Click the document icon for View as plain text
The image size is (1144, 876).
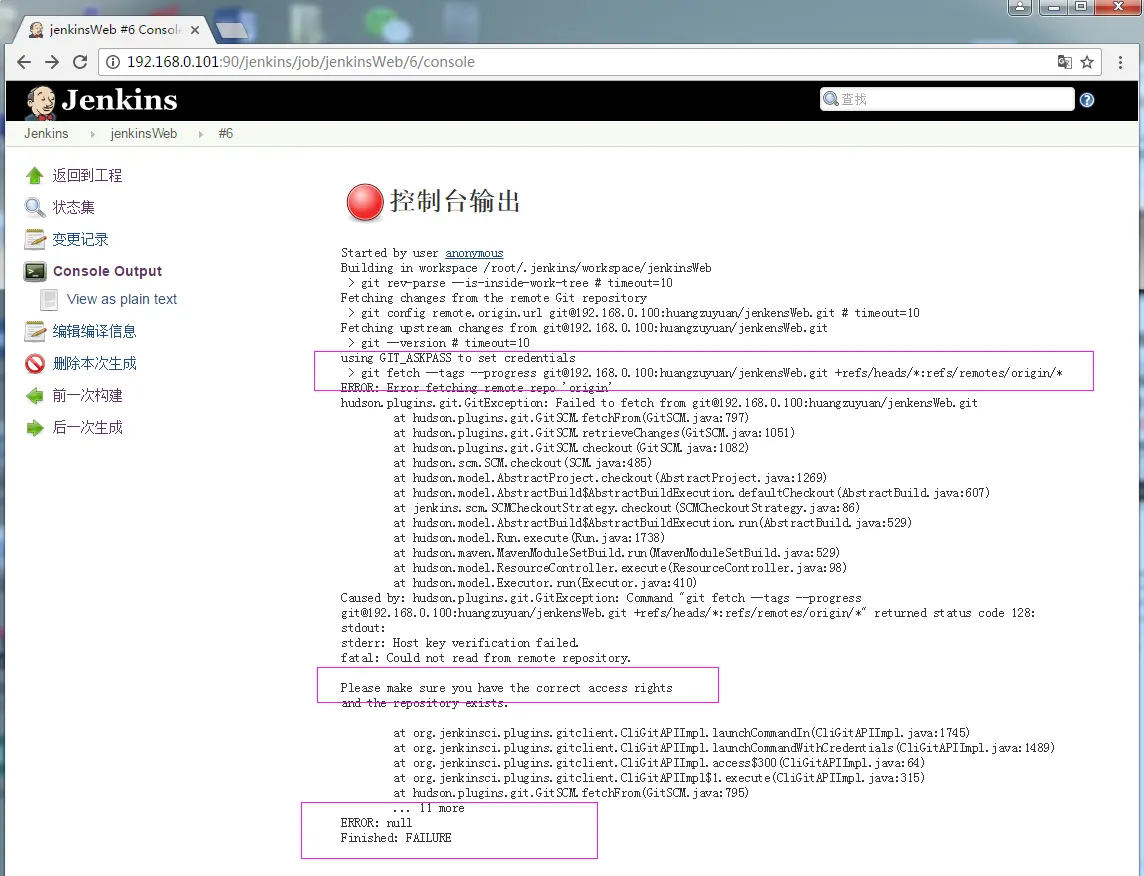point(49,300)
